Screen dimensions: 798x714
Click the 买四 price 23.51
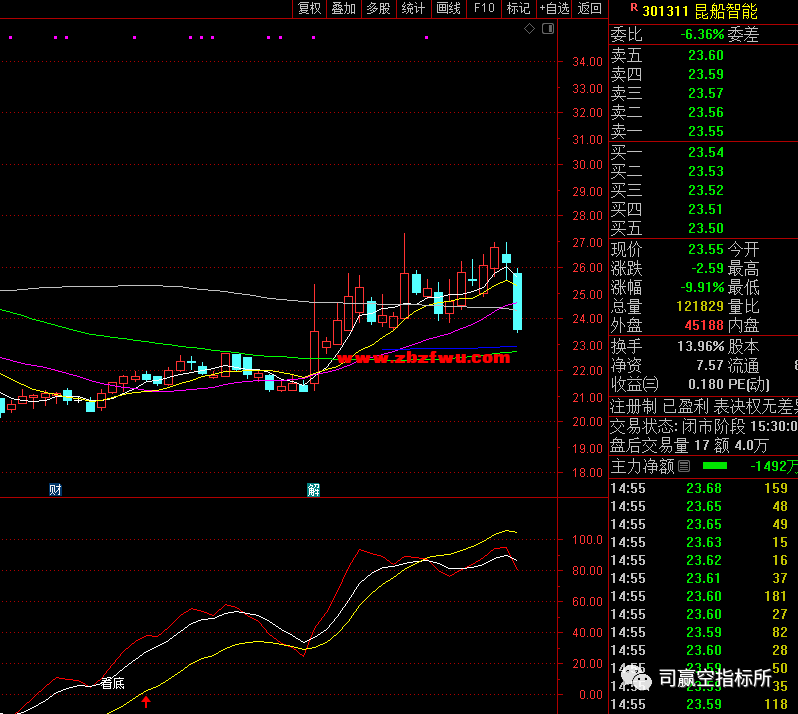pos(705,210)
